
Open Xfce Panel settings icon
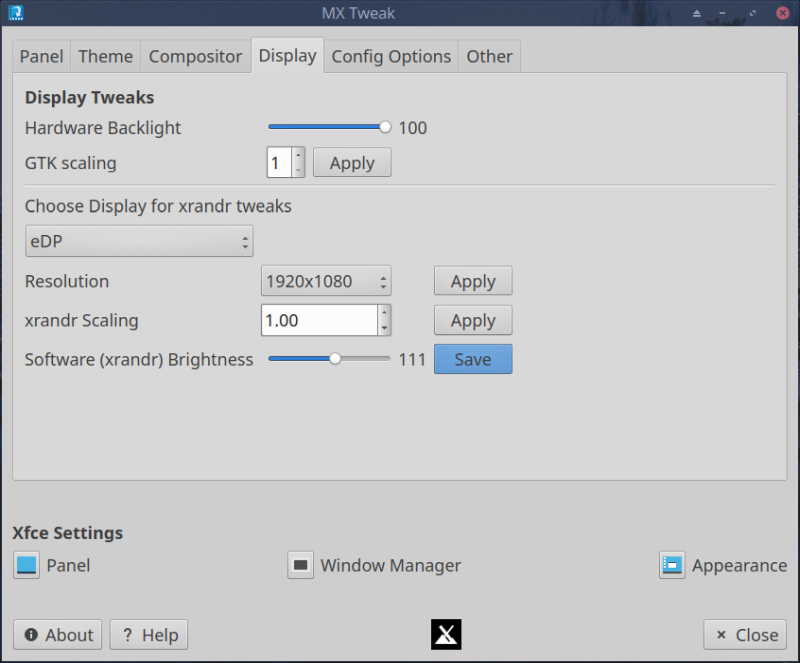click(x=27, y=565)
